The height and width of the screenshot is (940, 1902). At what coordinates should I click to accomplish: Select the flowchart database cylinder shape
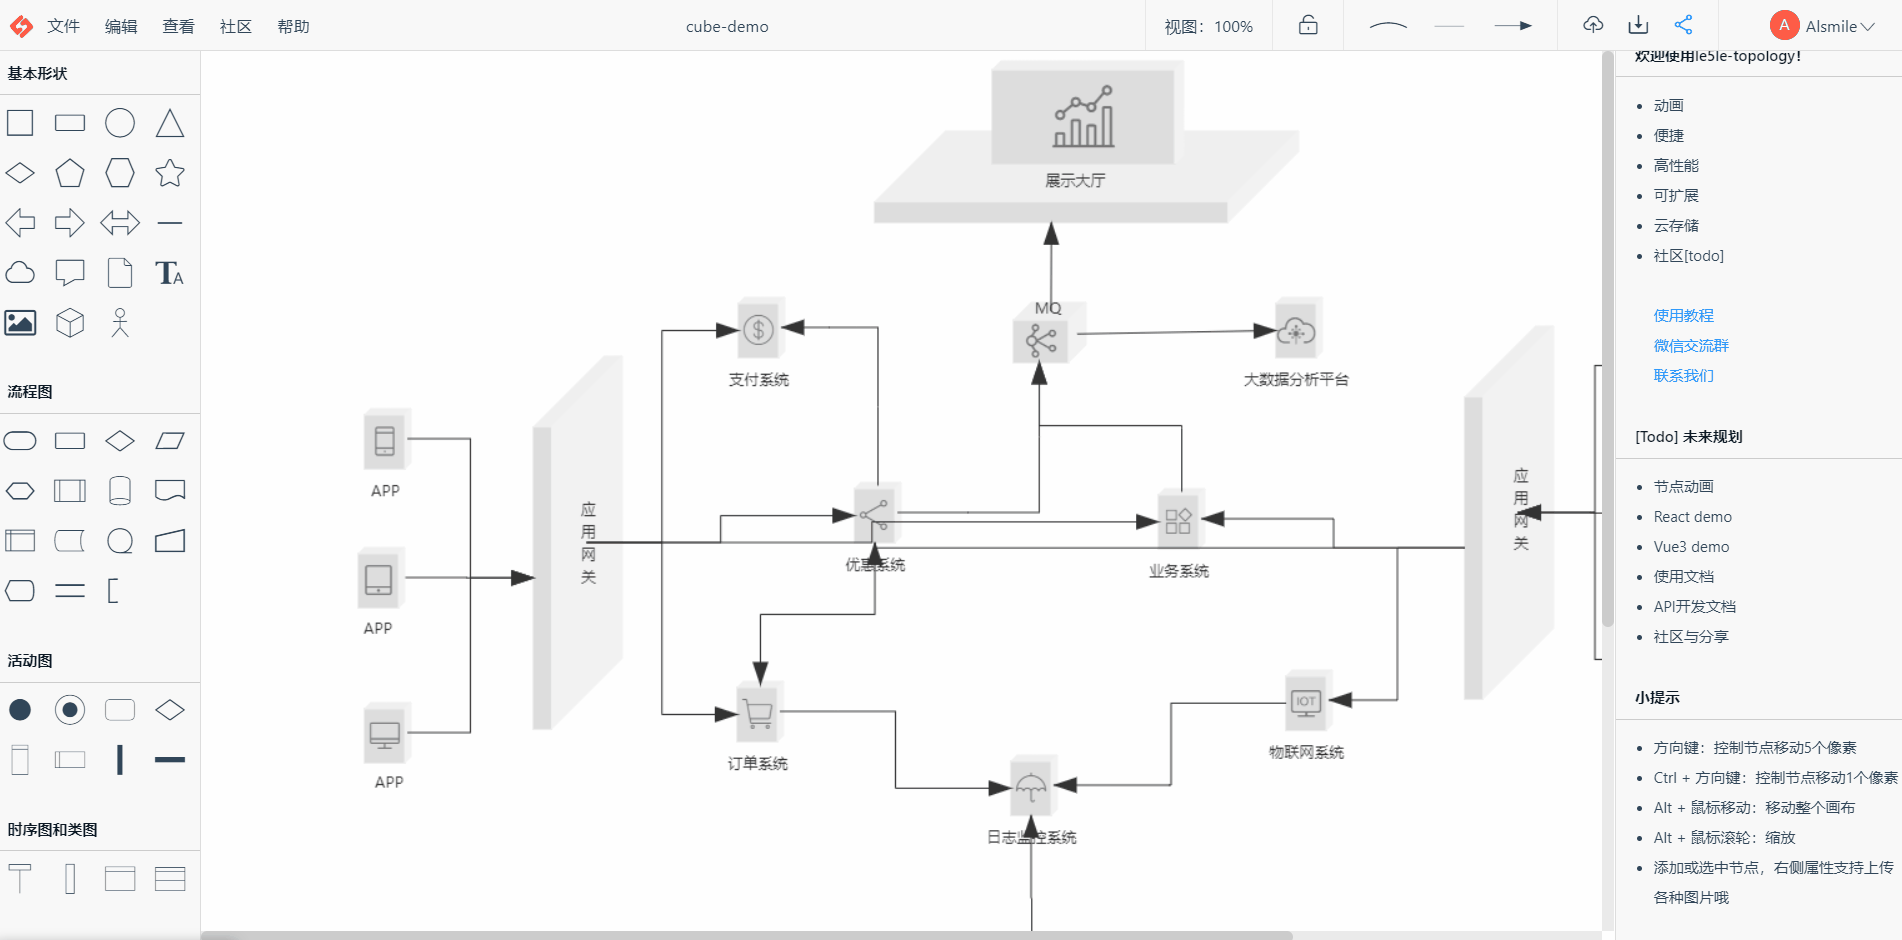tap(120, 491)
